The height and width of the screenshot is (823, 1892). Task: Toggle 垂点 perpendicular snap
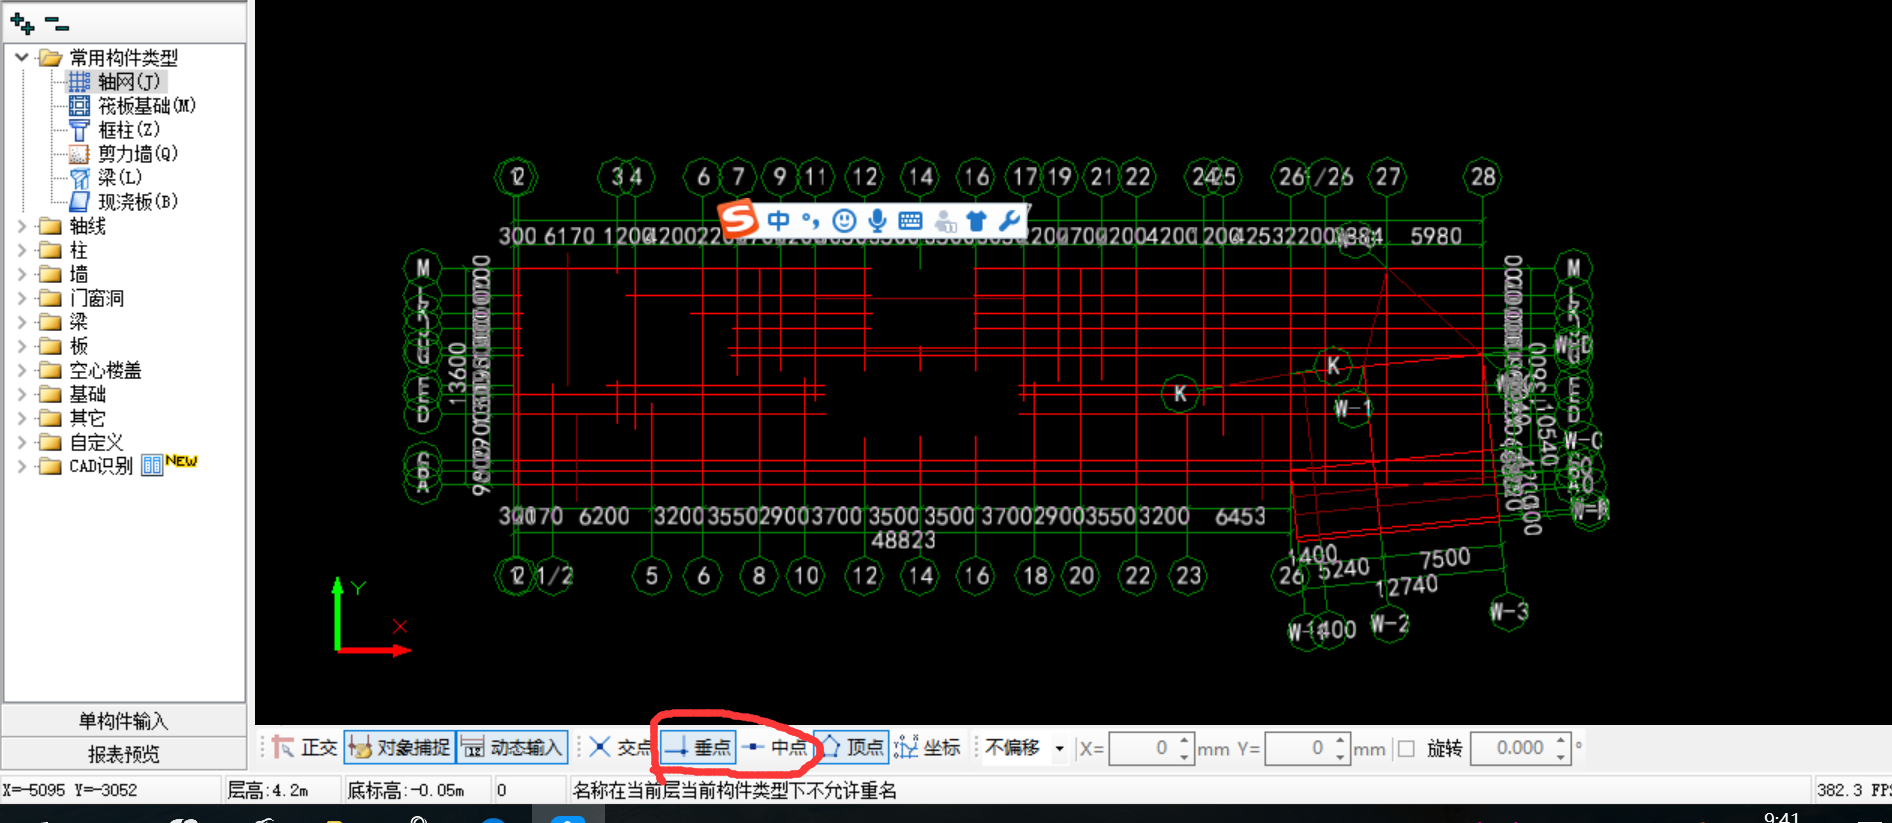(698, 748)
